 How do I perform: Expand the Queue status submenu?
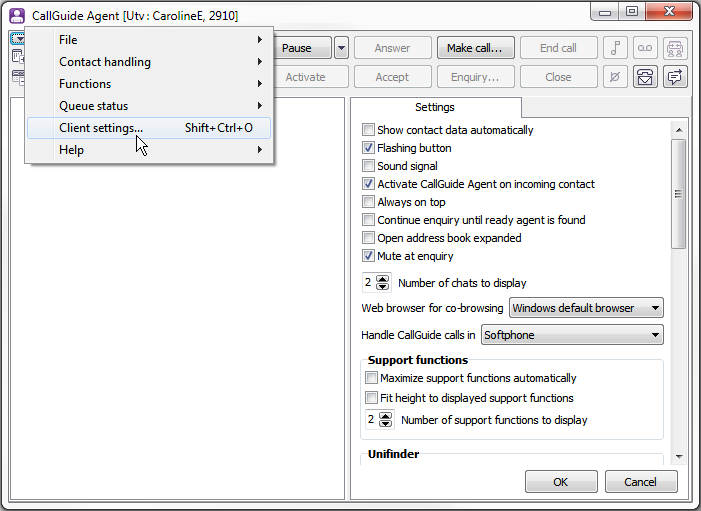[149, 106]
